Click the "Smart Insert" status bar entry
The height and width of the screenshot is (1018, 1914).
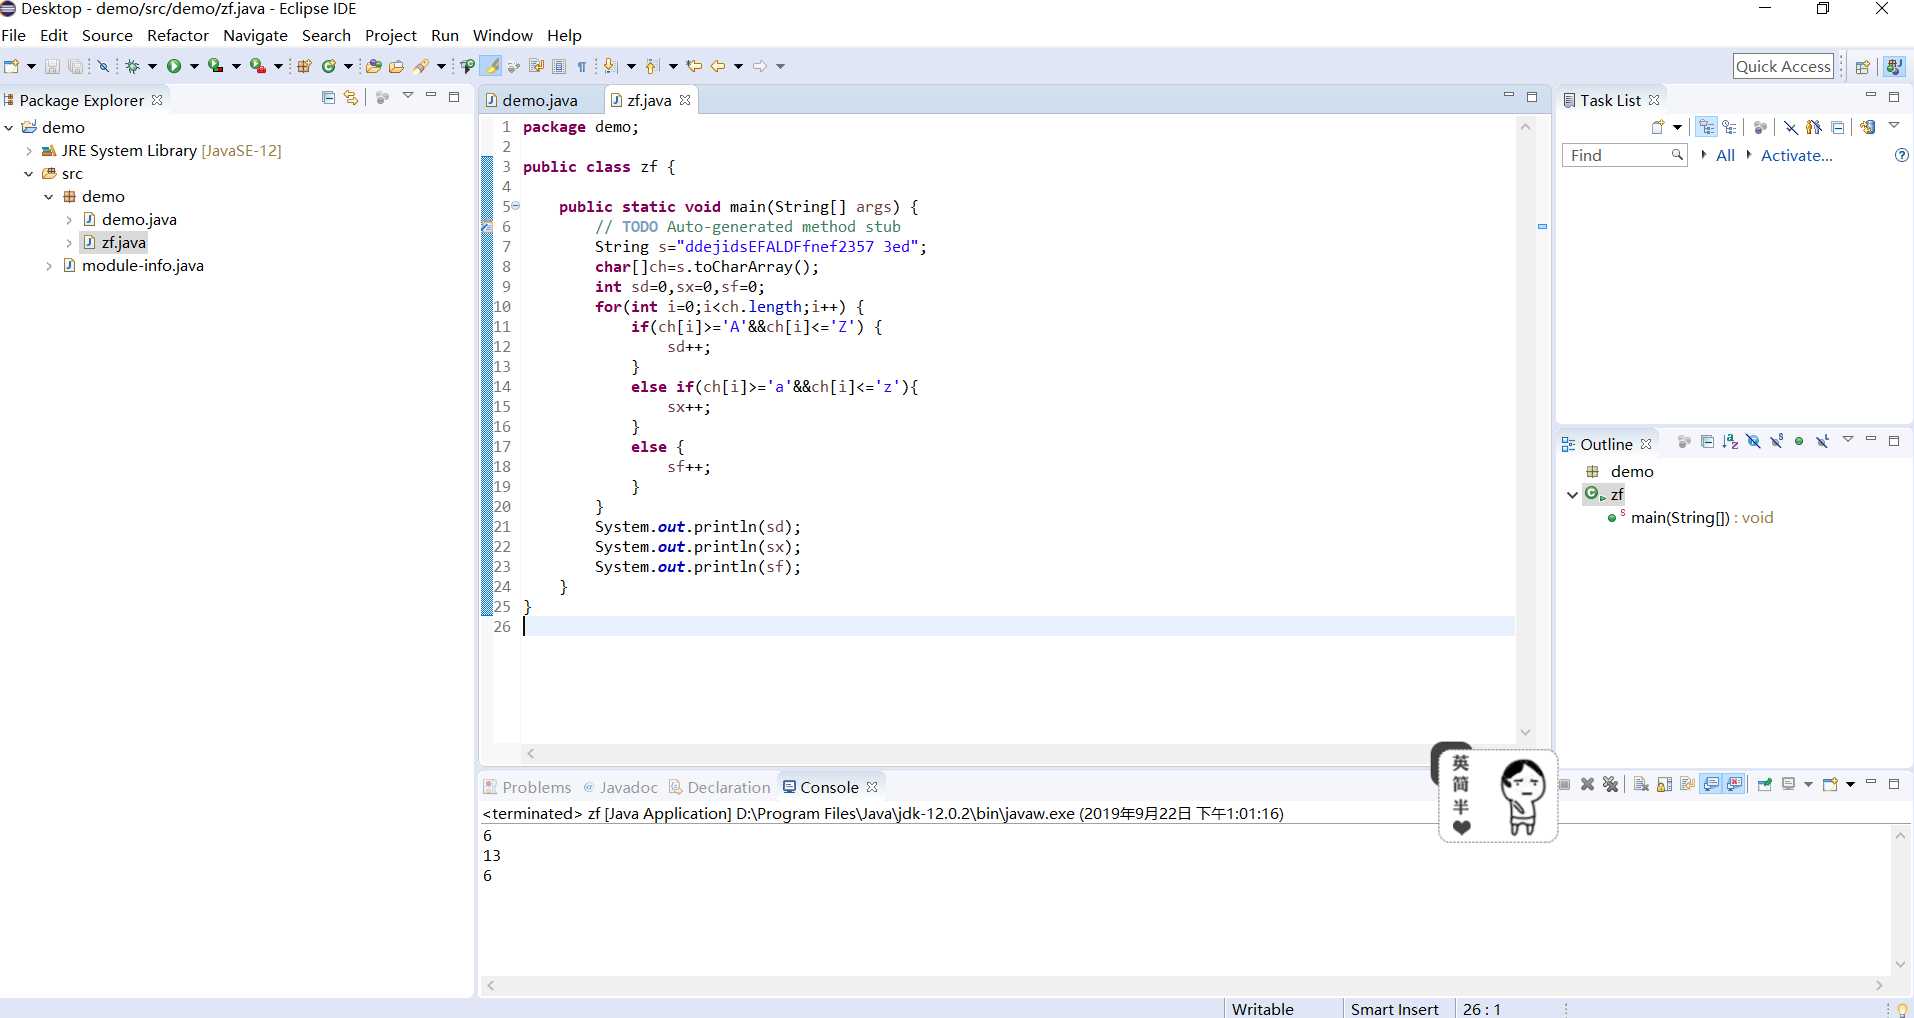point(1394,1009)
